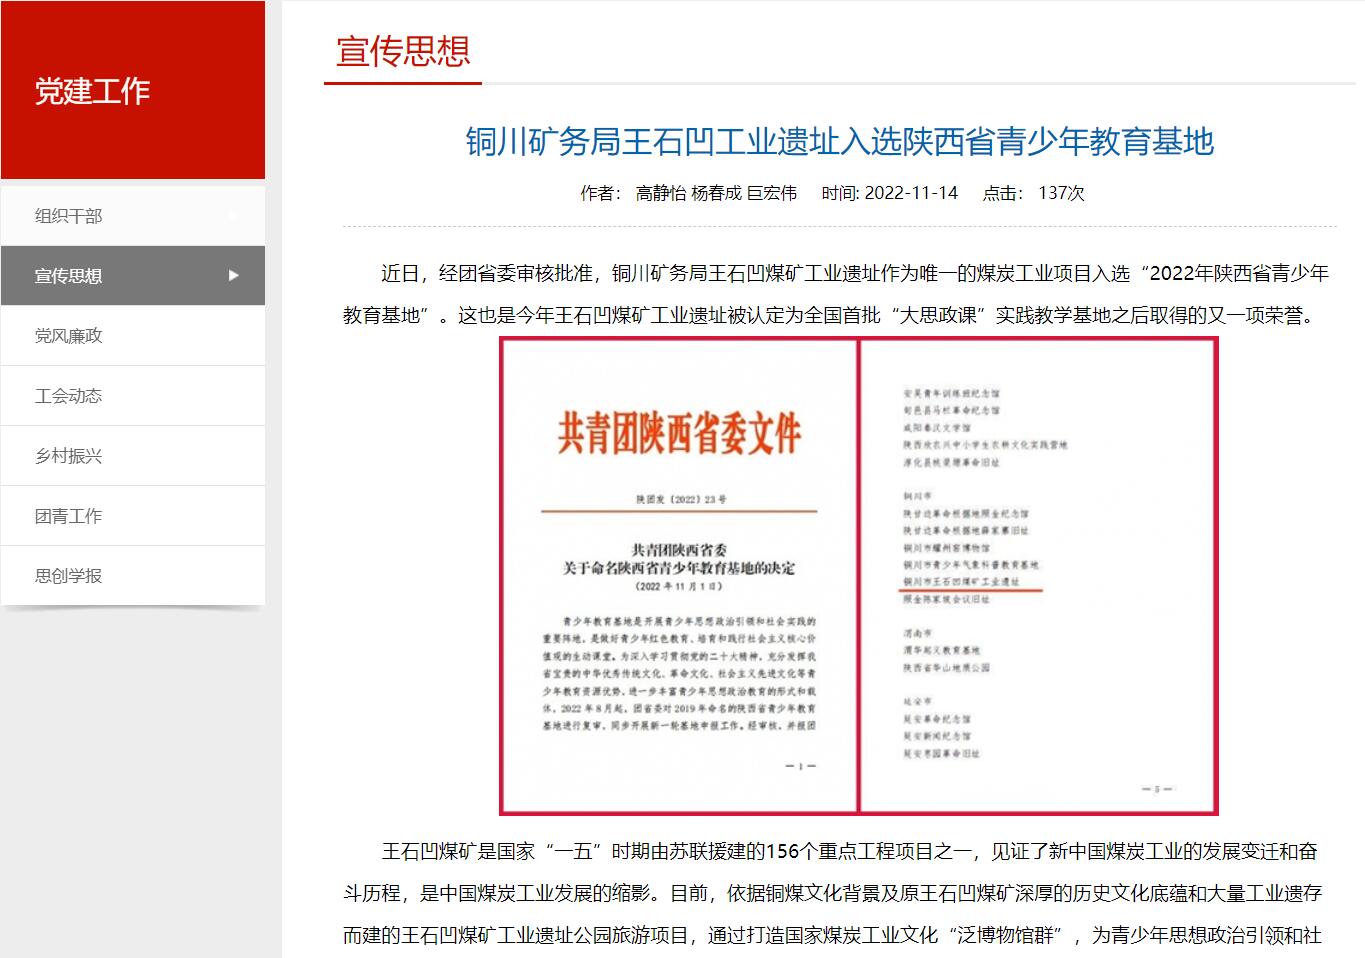The image size is (1365, 958).
Task: Navigate to the 乡村振兴 page
Action: [69, 456]
